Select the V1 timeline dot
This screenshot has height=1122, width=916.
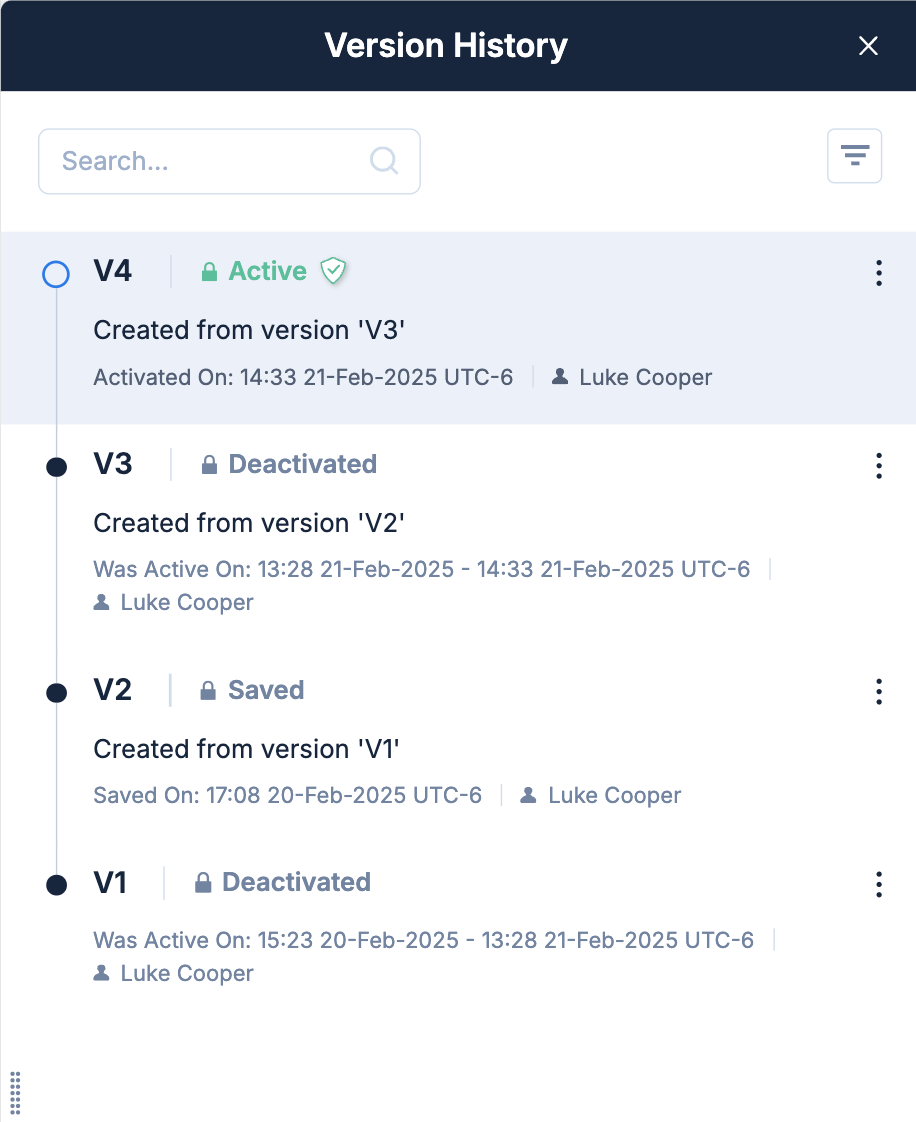57,885
